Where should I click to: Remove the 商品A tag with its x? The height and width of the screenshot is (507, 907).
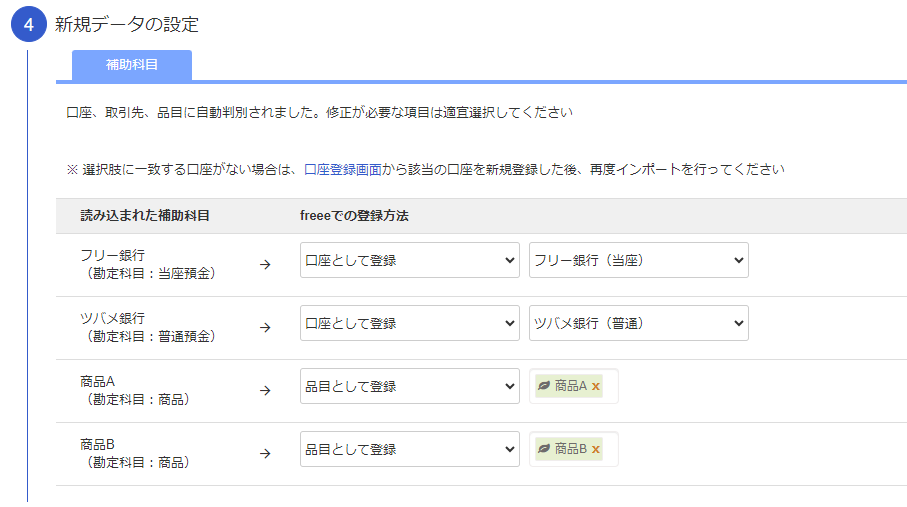pyautogui.click(x=596, y=386)
